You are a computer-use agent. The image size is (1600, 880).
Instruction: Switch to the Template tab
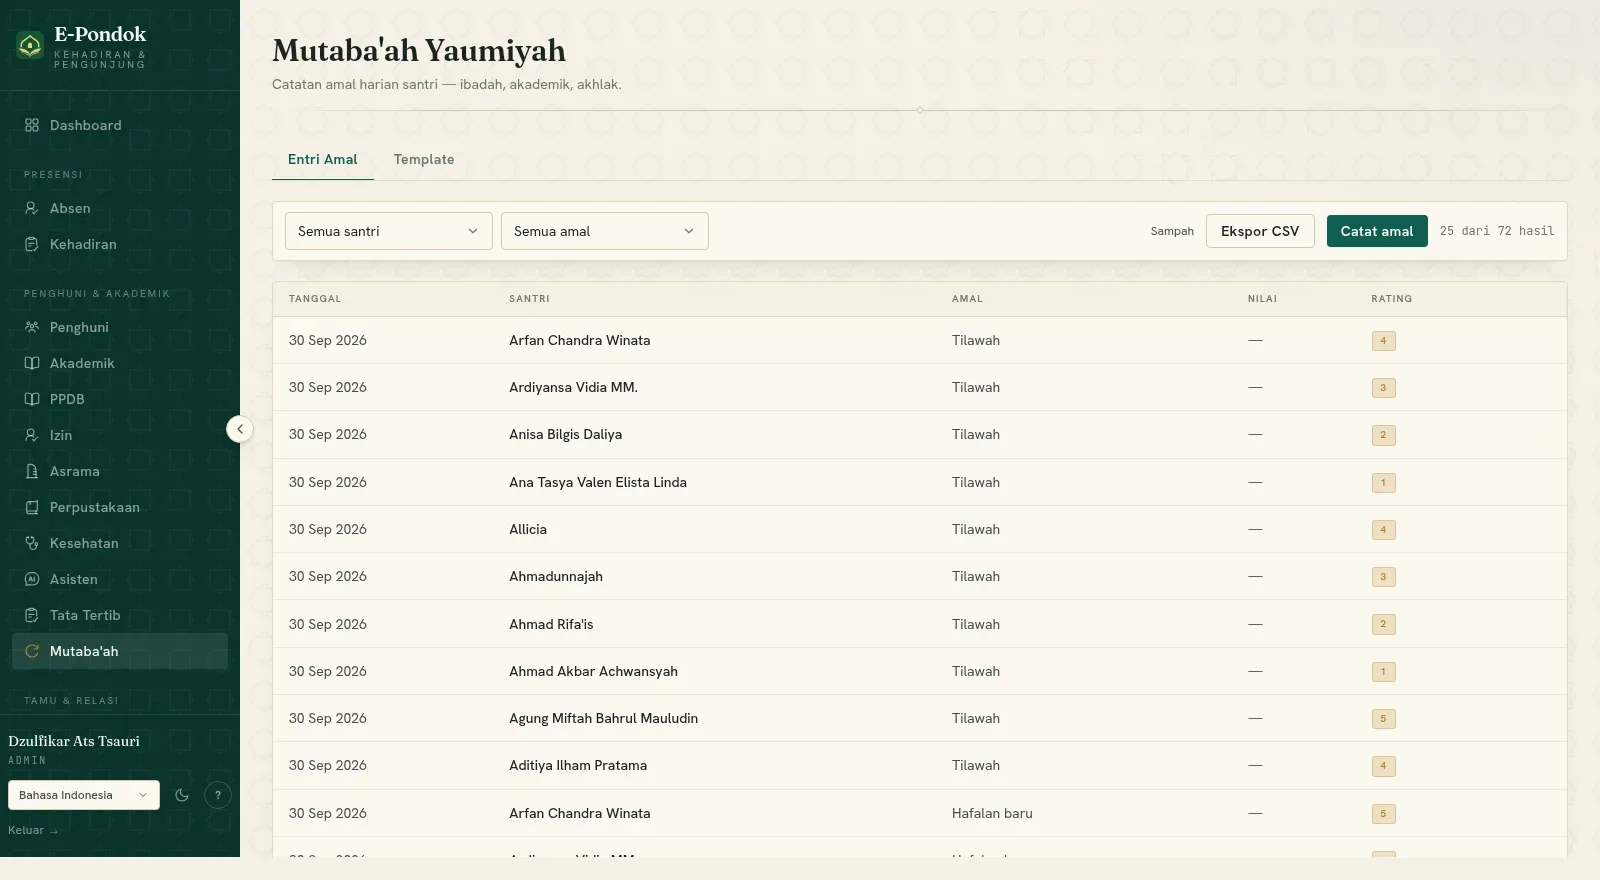424,159
